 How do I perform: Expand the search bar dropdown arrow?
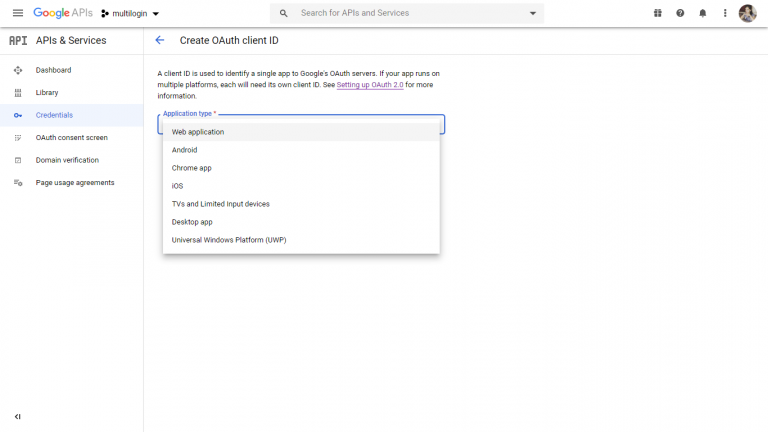533,13
